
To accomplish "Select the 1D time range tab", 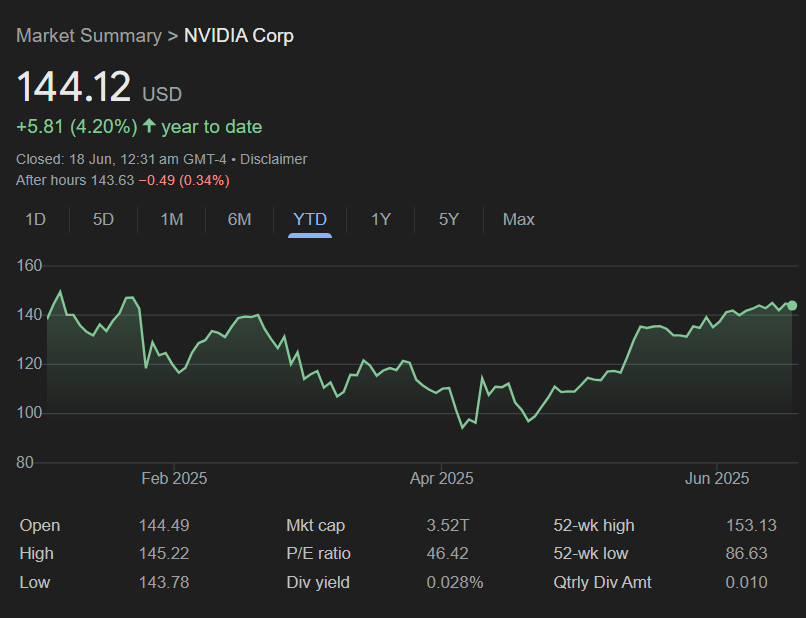I will coord(35,220).
